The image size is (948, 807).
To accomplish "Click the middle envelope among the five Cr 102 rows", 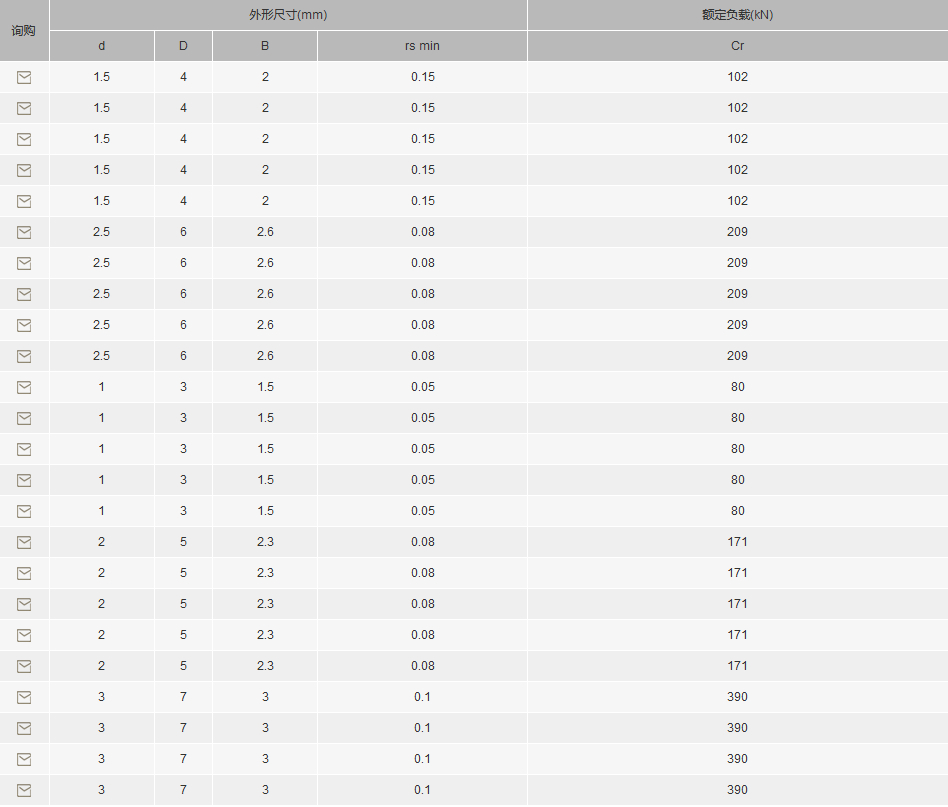I will 24,140.
